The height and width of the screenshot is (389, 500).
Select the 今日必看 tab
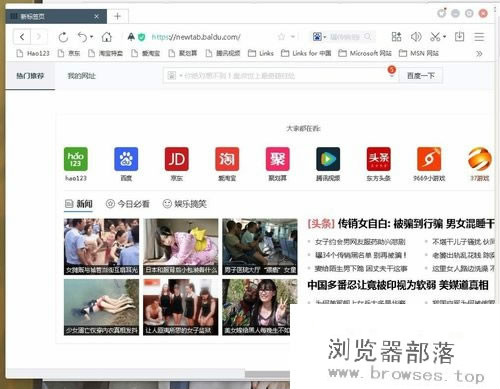tap(128, 204)
